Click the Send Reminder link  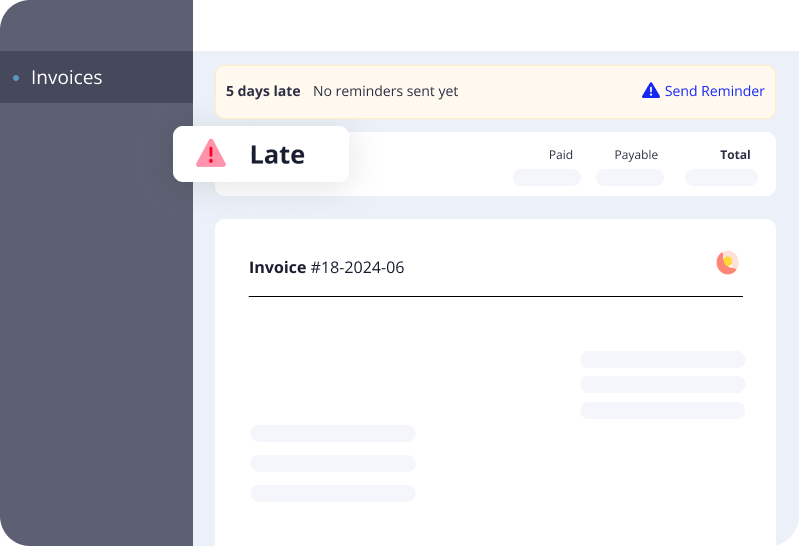click(714, 91)
